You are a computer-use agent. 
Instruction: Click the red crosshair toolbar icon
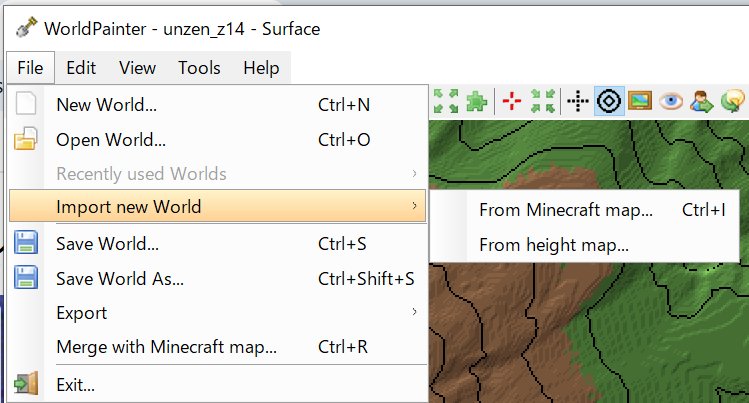point(512,101)
